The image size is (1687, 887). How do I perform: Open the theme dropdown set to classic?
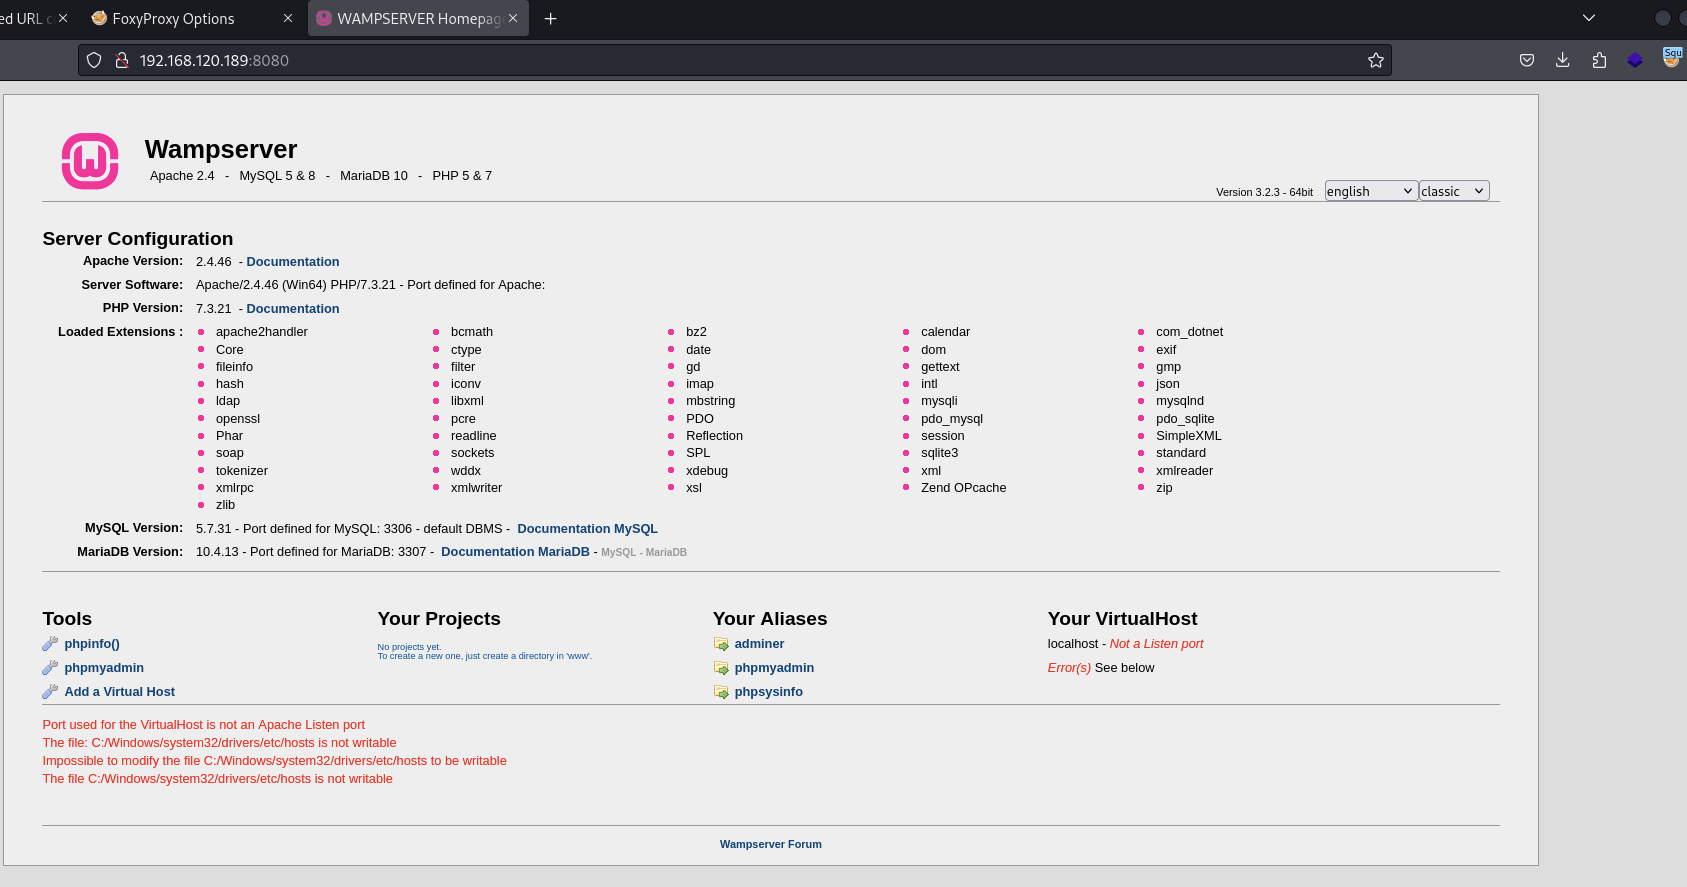[1453, 191]
